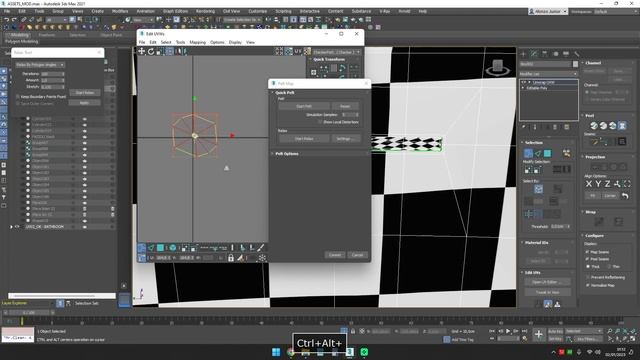Click the UV axis display button
The image size is (640, 360).
[298, 51]
